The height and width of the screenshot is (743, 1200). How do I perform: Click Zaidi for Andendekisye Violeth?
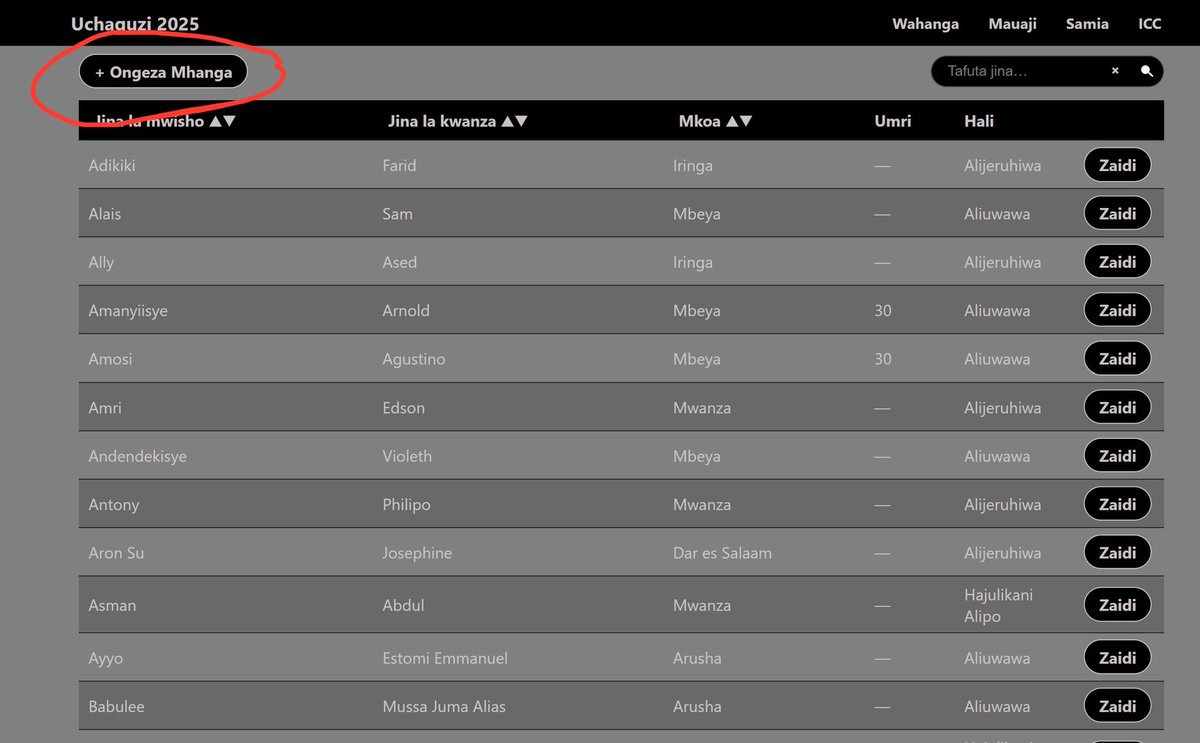coord(1117,455)
